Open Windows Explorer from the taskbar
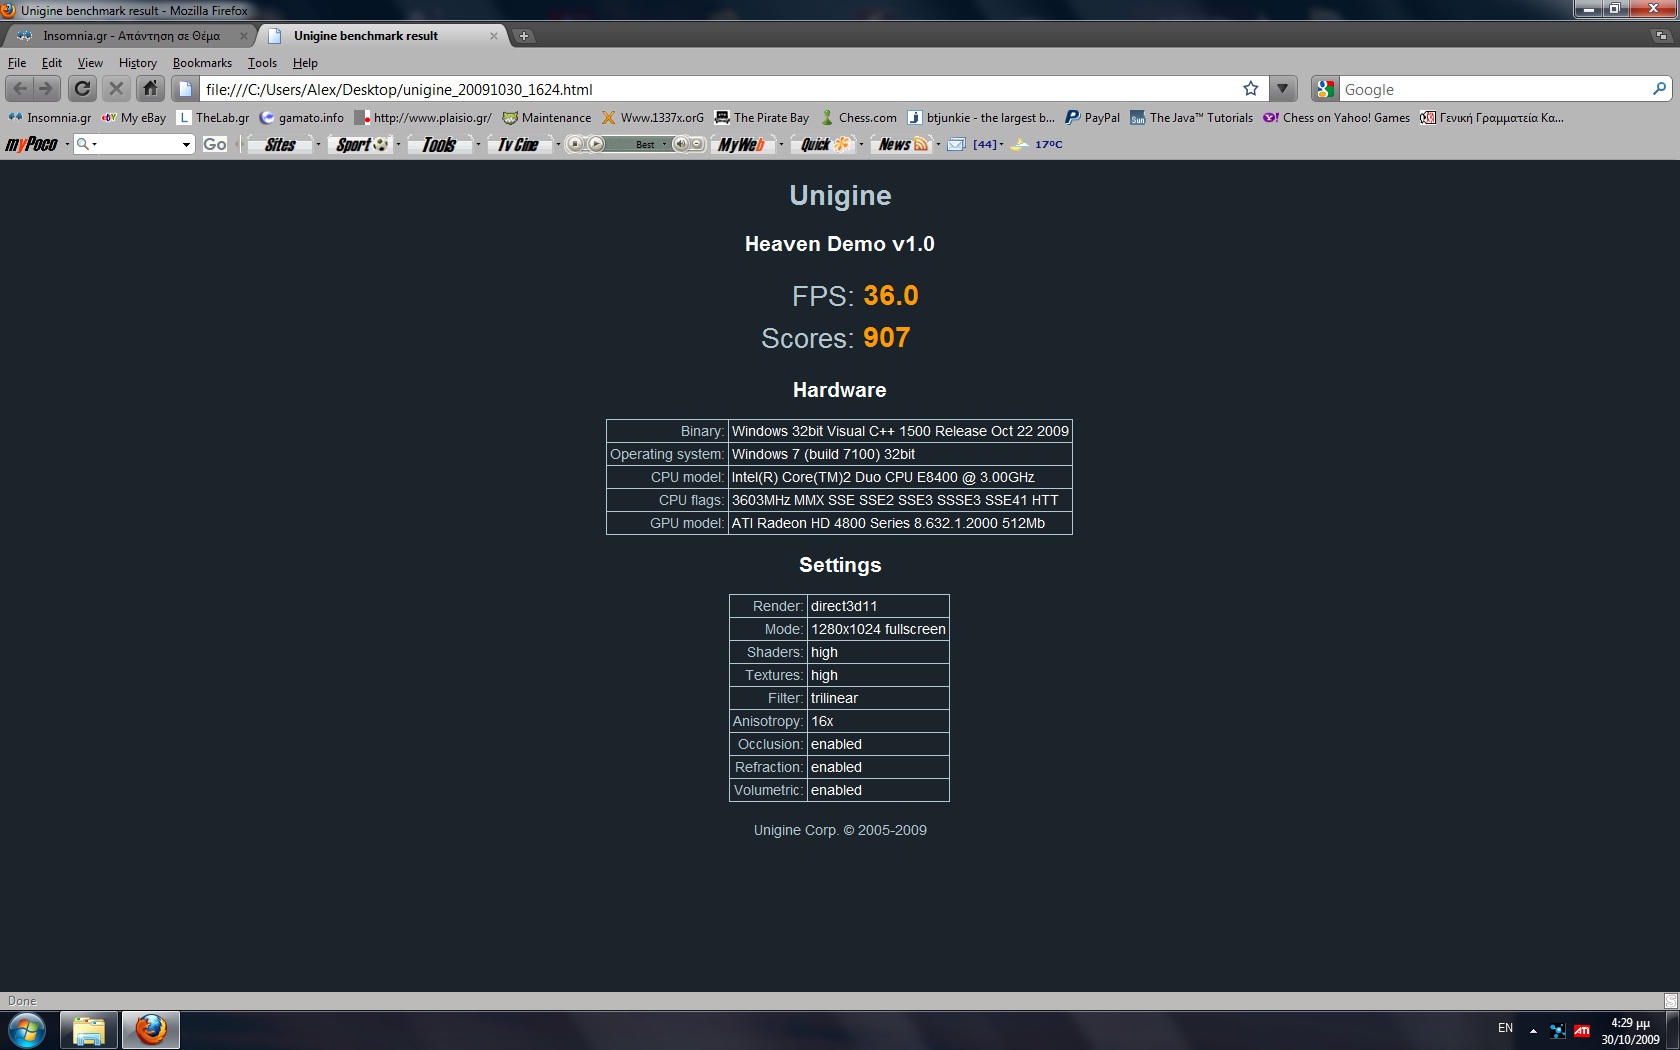 (x=88, y=1030)
